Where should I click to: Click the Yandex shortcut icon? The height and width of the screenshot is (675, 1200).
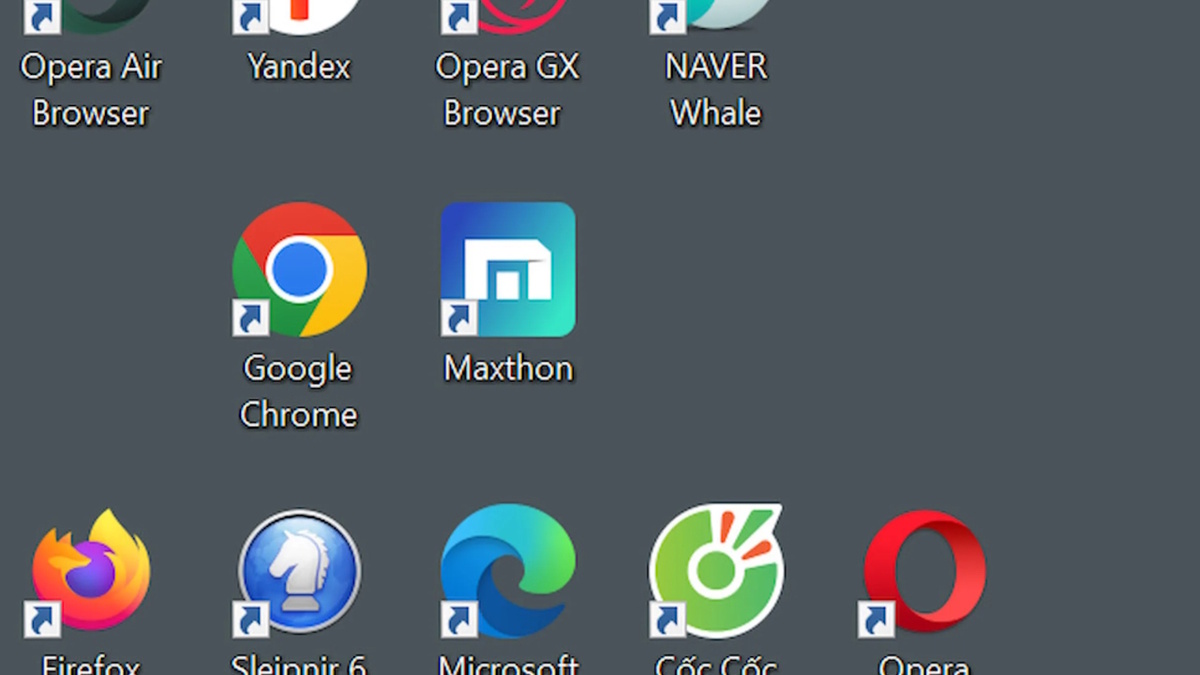pos(299,17)
